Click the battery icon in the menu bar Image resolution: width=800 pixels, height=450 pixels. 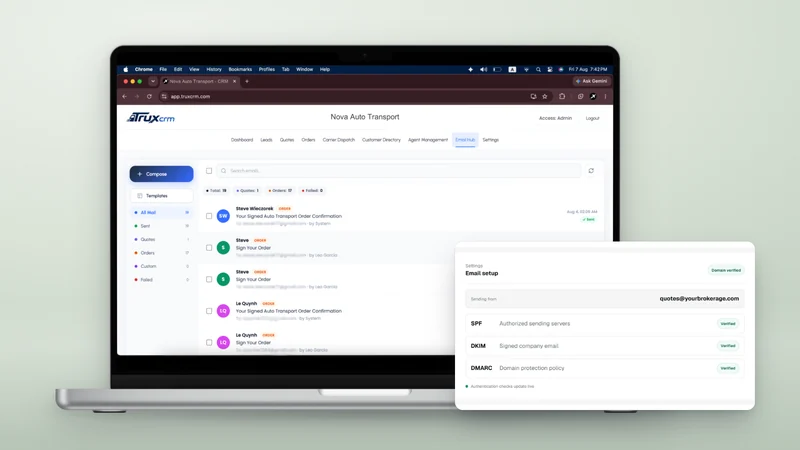click(x=497, y=69)
